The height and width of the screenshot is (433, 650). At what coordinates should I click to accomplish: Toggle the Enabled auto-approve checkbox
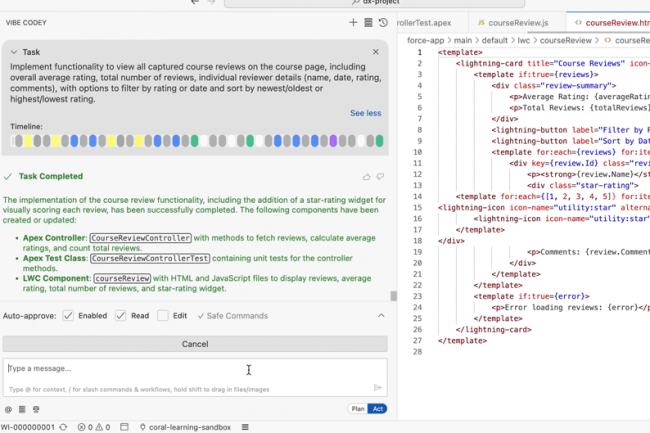coord(68,316)
